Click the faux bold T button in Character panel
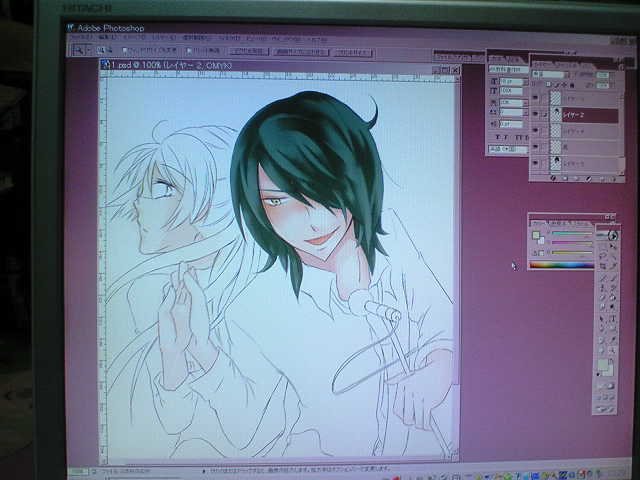 [498, 137]
